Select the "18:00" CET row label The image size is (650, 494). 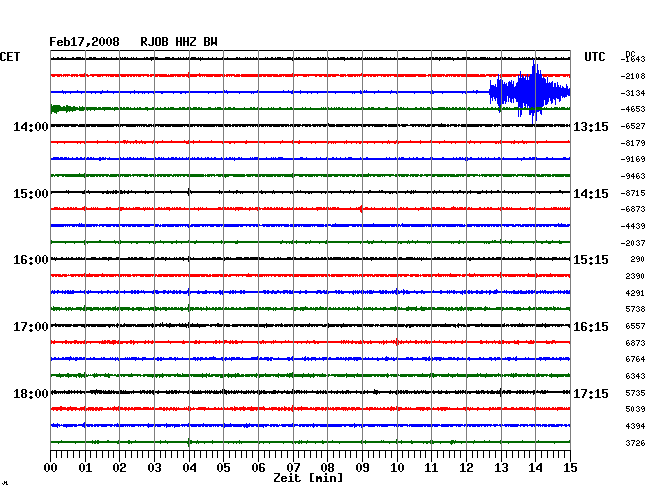(x=31, y=393)
